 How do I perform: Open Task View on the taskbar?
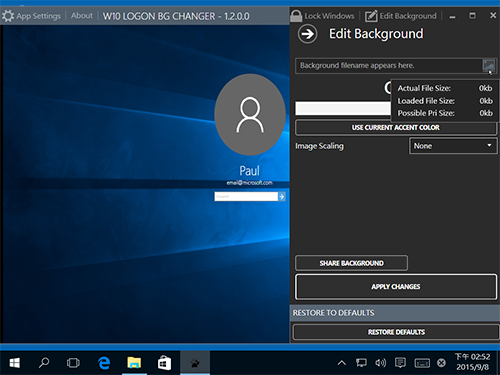tap(73, 363)
